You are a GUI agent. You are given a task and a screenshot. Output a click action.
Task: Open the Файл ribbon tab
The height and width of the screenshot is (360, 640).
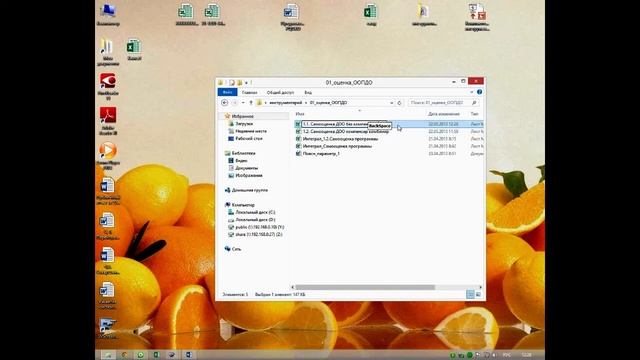(x=227, y=93)
